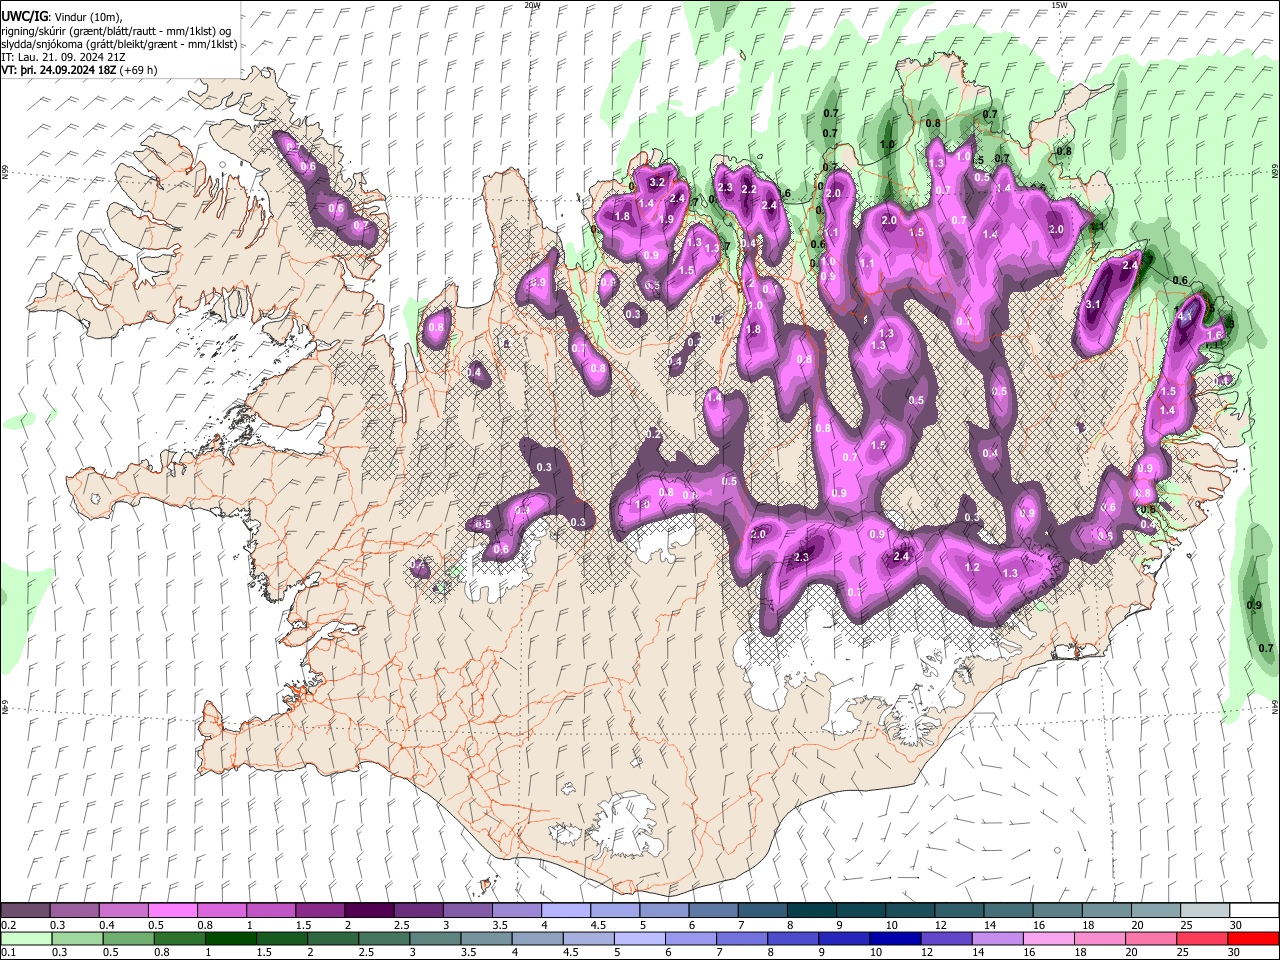Click the '0.1' label on the lower legend
This screenshot has width=1280, height=960.
(x=7, y=952)
